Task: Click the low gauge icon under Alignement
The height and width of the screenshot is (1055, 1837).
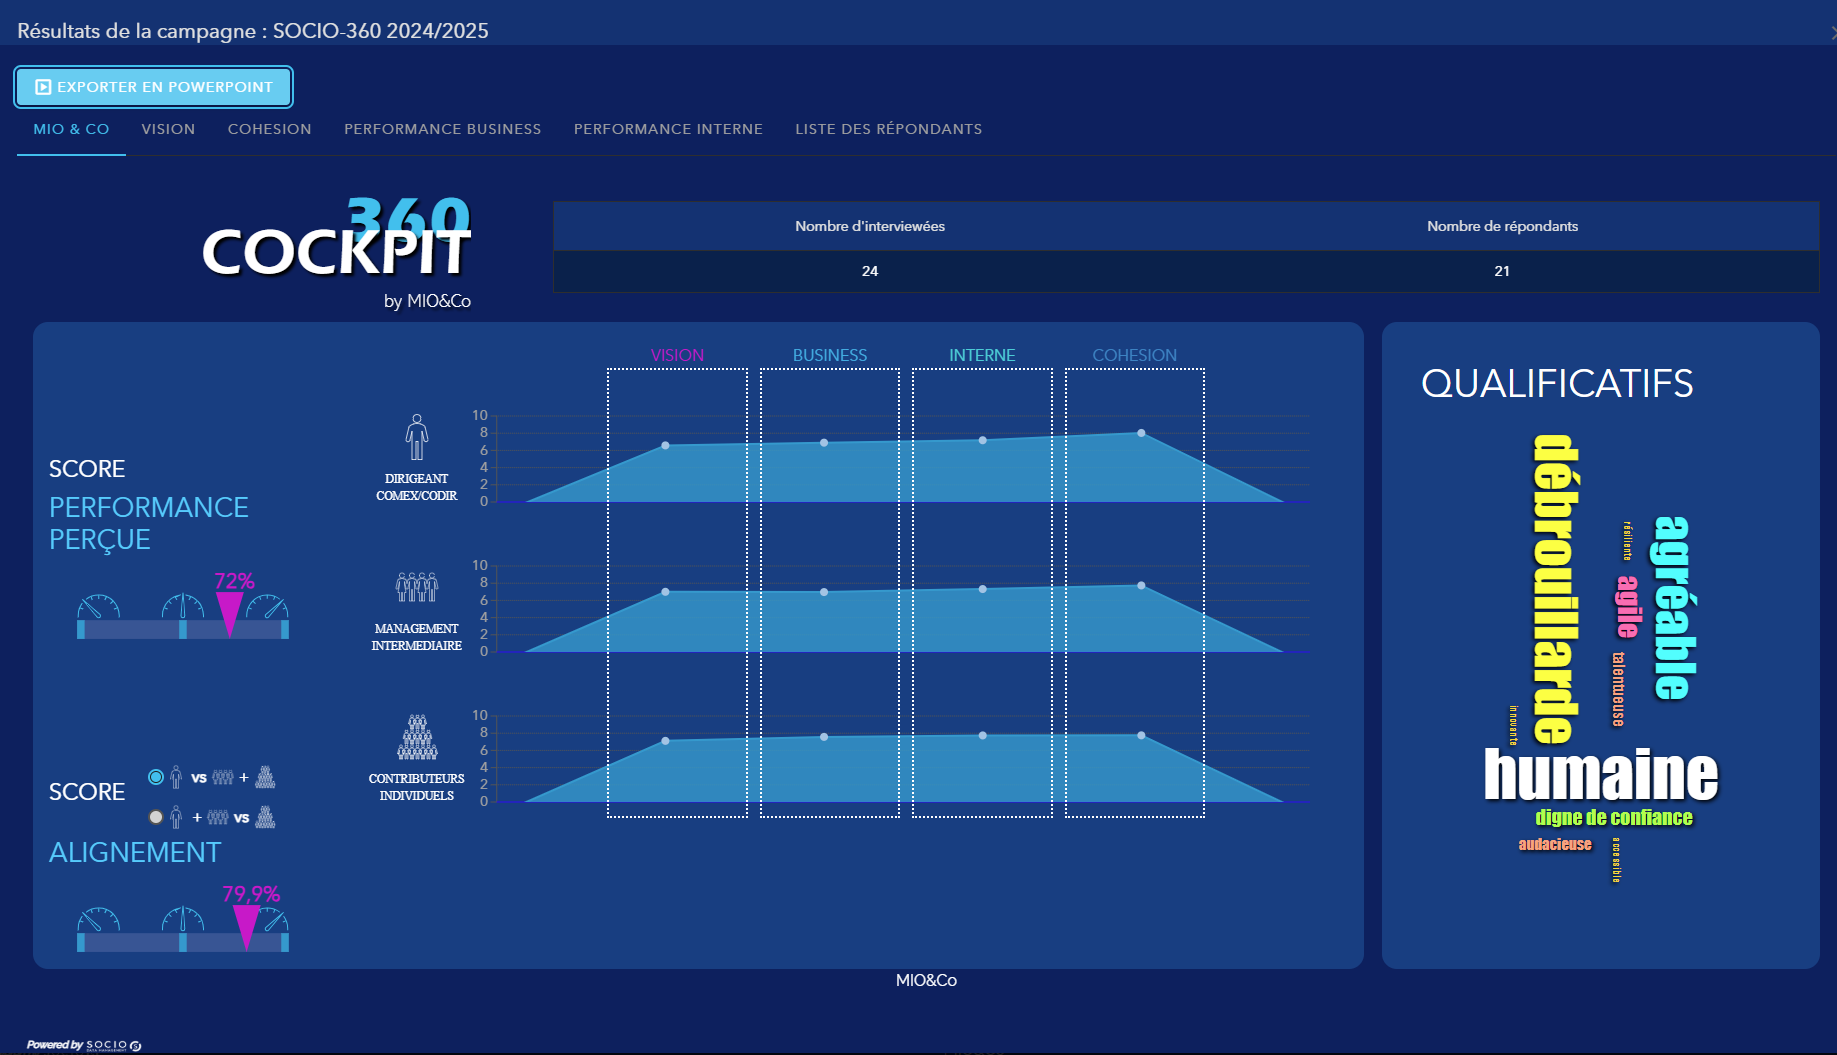Action: tap(99, 919)
